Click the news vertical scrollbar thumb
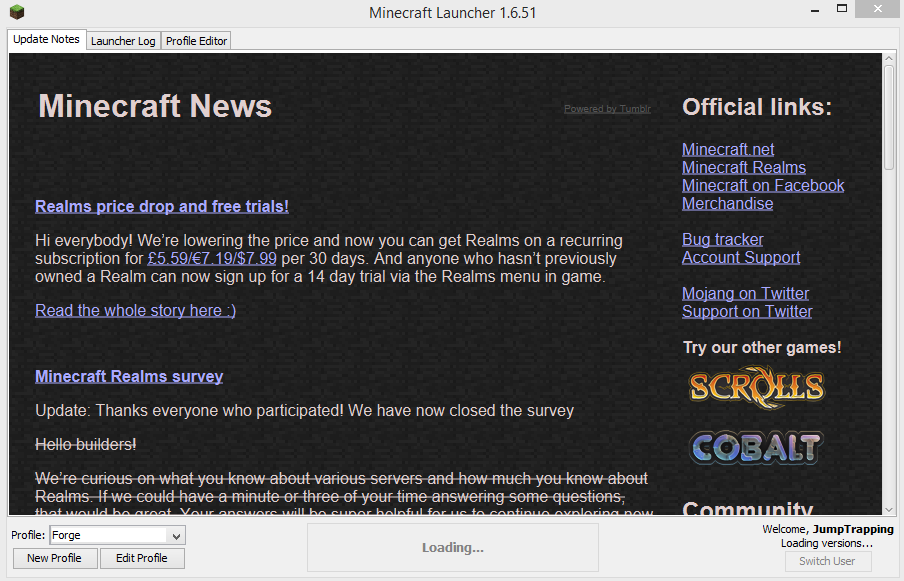Screen dimensions: 904x581 click(x=888, y=117)
